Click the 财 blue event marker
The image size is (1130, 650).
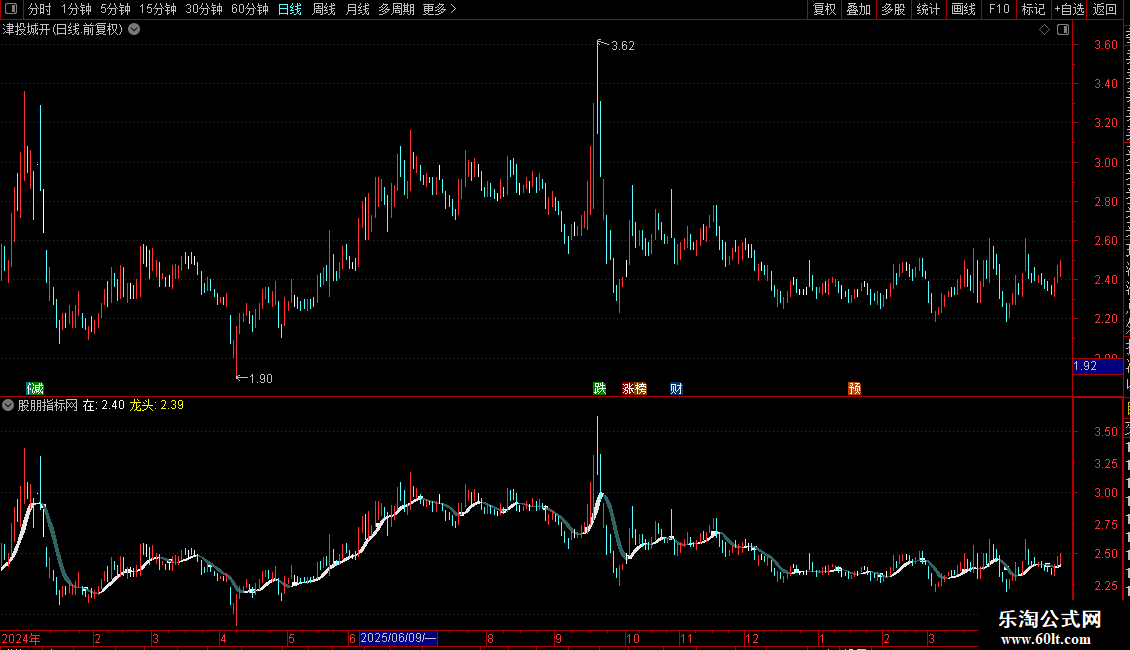click(x=676, y=388)
